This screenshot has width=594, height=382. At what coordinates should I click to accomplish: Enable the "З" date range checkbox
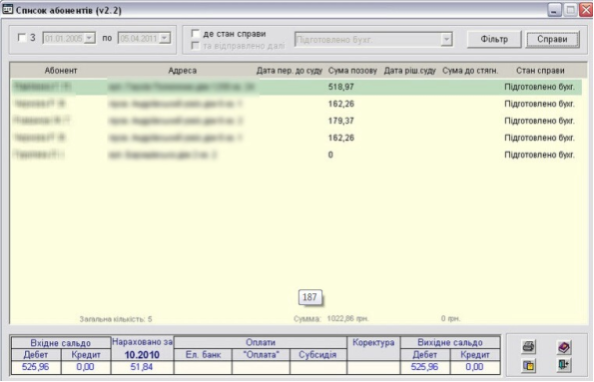click(22, 38)
